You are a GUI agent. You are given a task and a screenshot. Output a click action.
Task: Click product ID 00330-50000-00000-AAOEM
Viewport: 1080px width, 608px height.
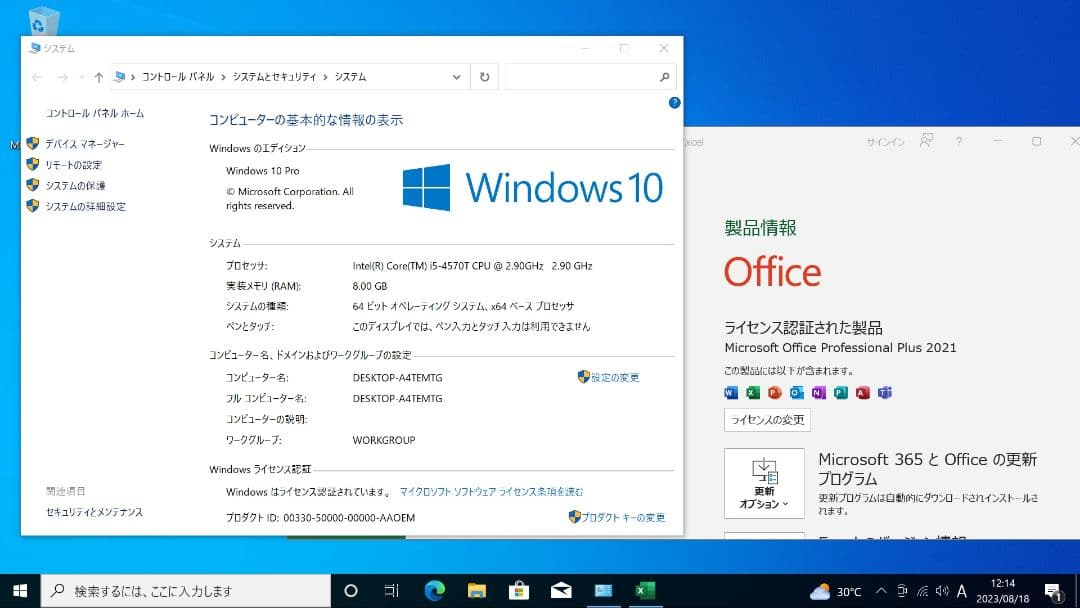[349, 518]
